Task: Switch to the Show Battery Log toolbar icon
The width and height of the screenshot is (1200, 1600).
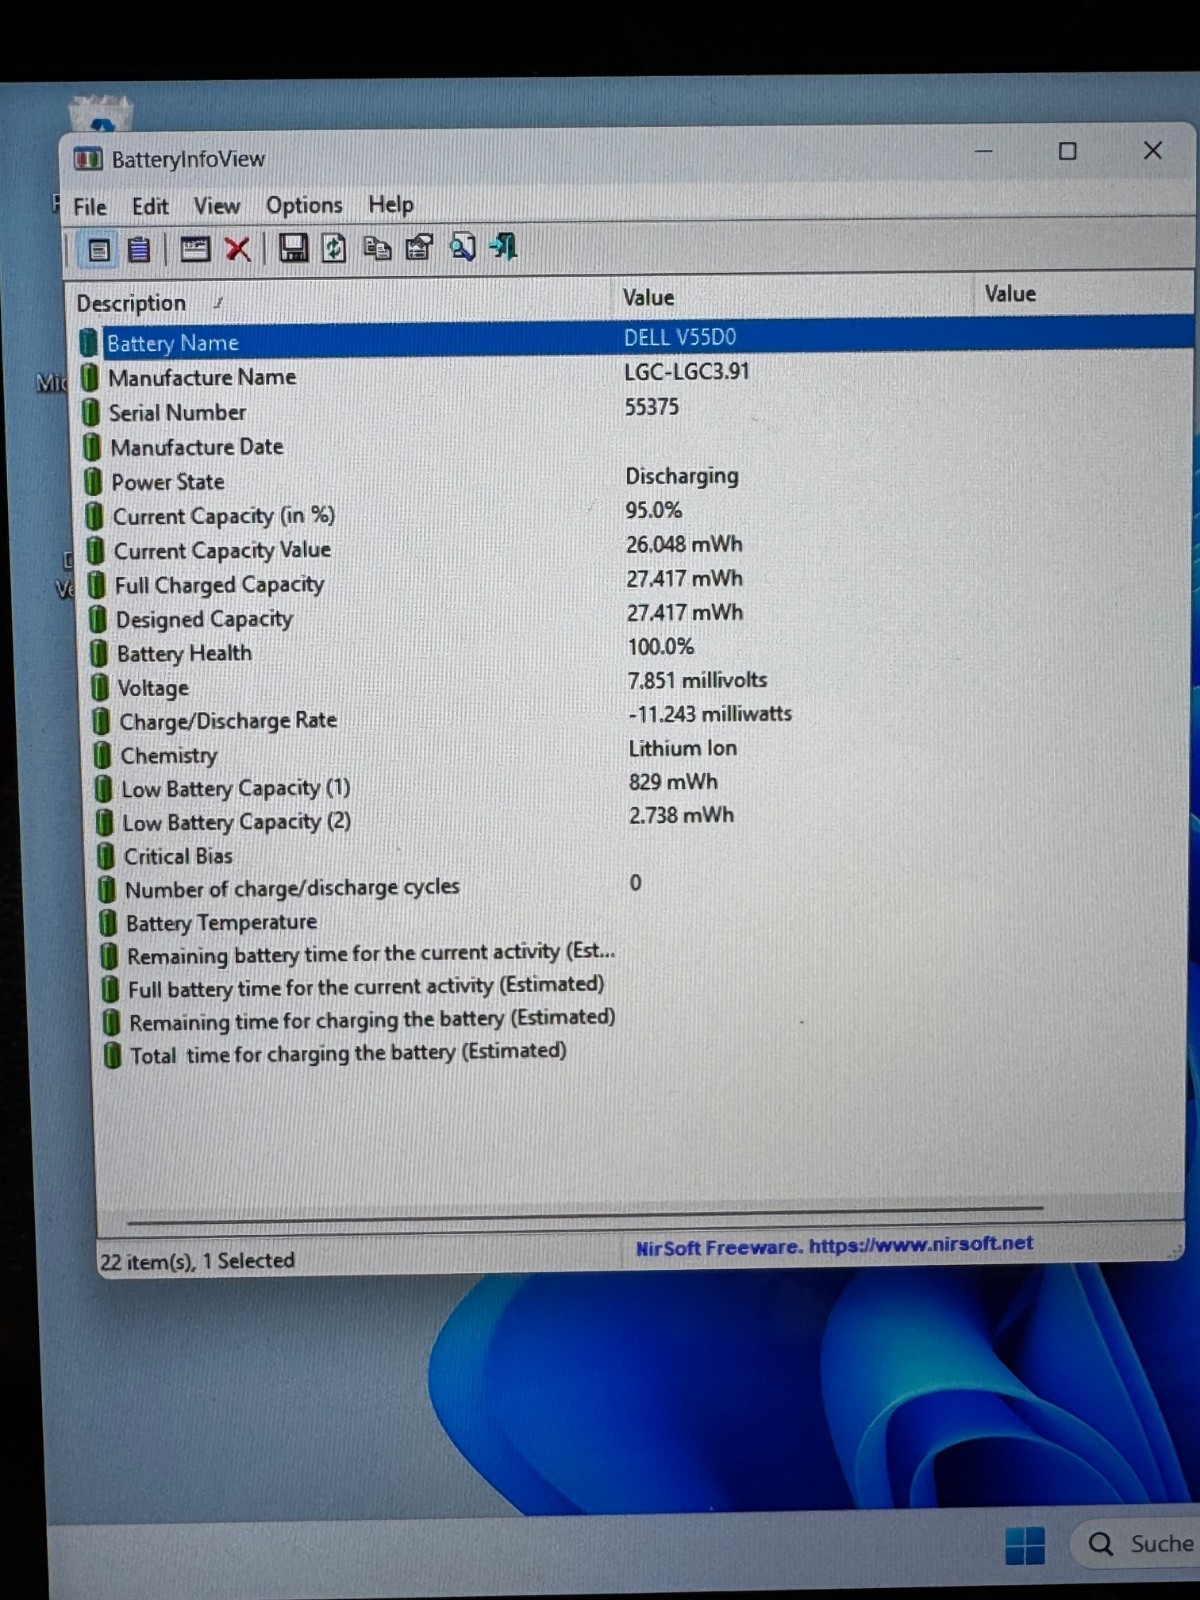Action: tap(140, 249)
